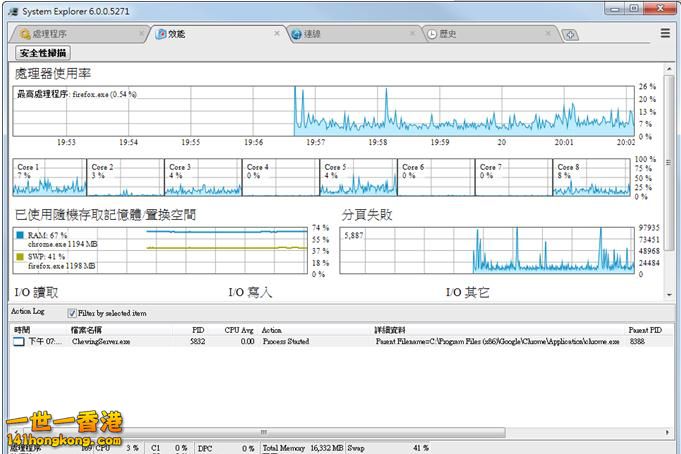Click the 安全性掃描 button

(43, 53)
